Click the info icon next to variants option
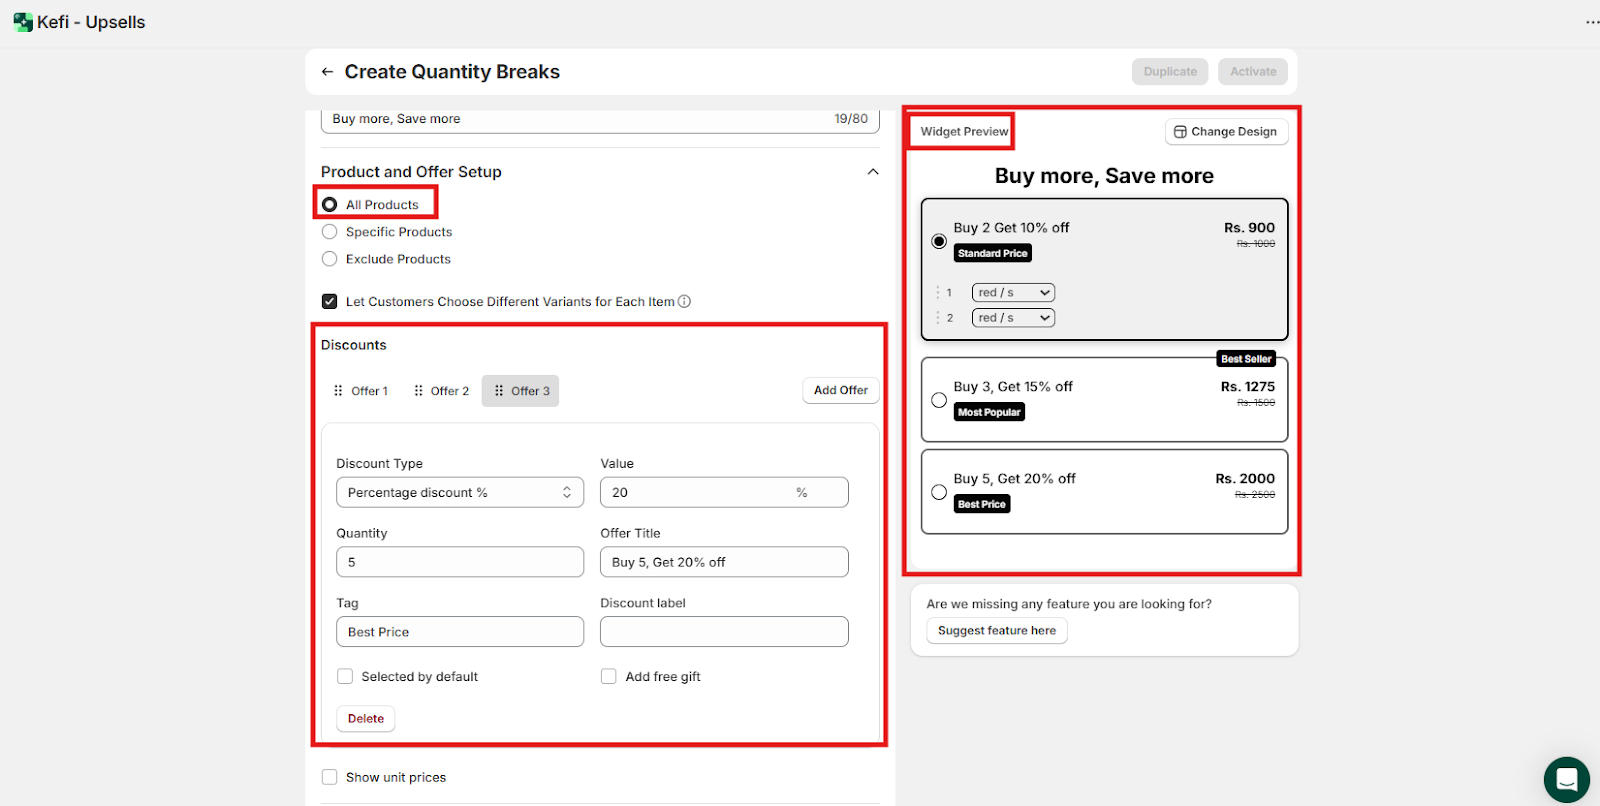 pos(685,301)
